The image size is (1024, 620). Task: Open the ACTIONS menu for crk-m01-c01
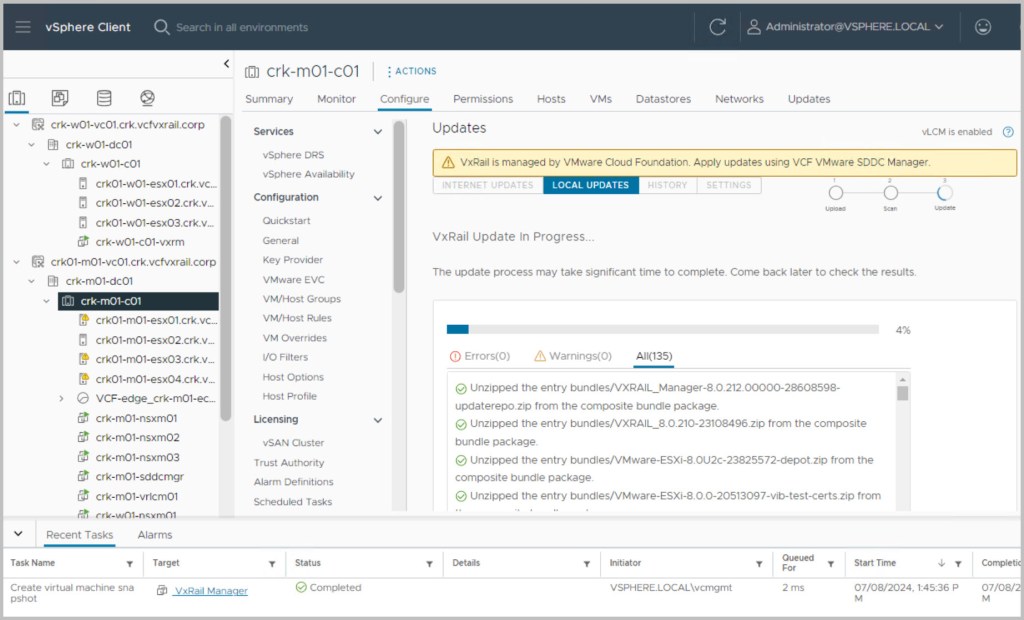pos(411,71)
